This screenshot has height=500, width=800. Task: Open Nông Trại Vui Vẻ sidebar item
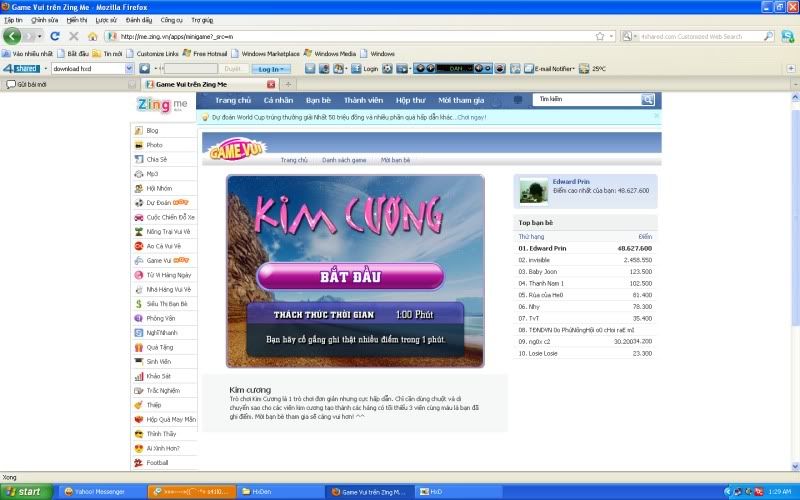168,232
